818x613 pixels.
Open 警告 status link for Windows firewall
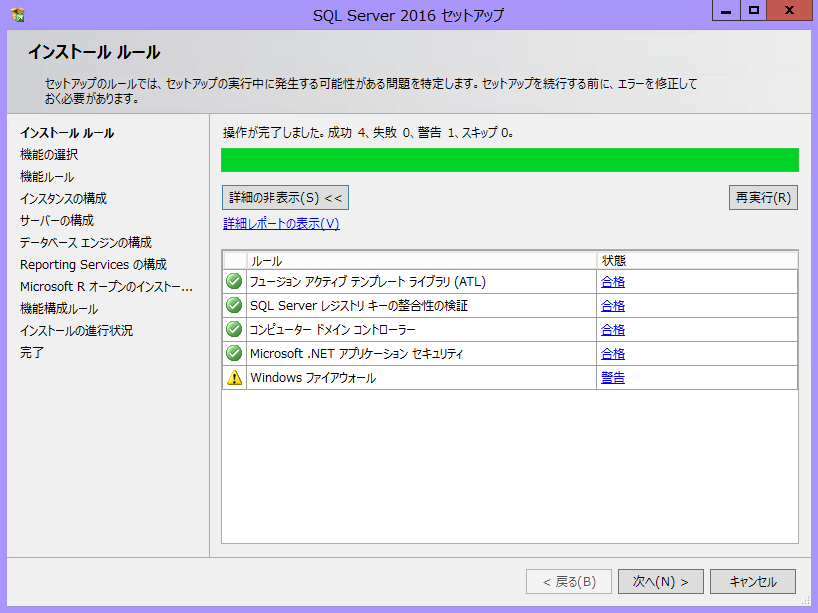pos(613,378)
